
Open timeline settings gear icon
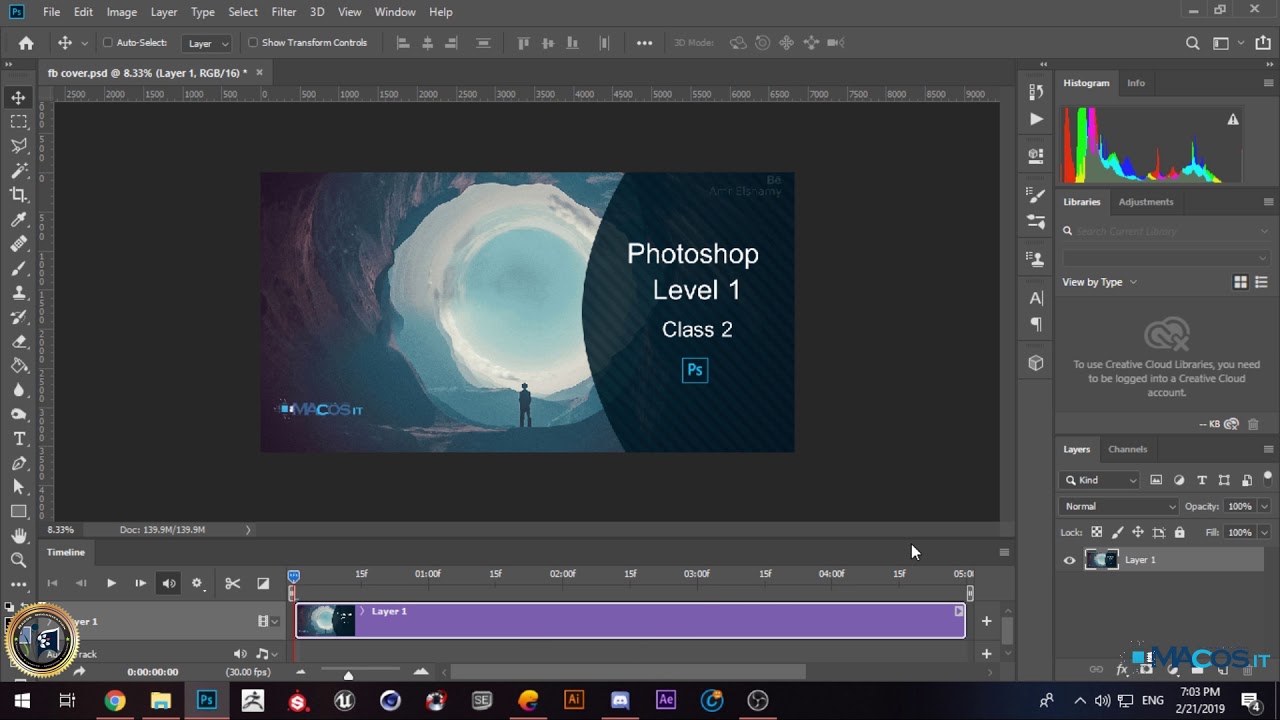coord(197,583)
